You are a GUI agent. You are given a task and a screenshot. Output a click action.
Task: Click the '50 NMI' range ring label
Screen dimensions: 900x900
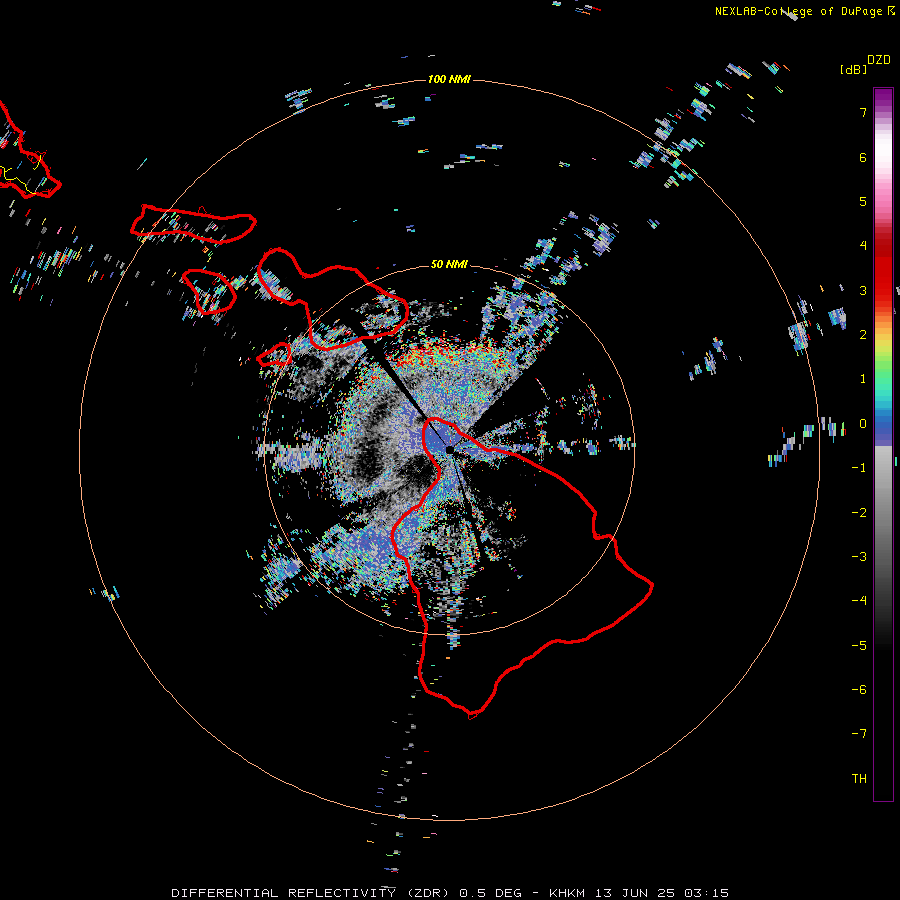click(x=449, y=265)
